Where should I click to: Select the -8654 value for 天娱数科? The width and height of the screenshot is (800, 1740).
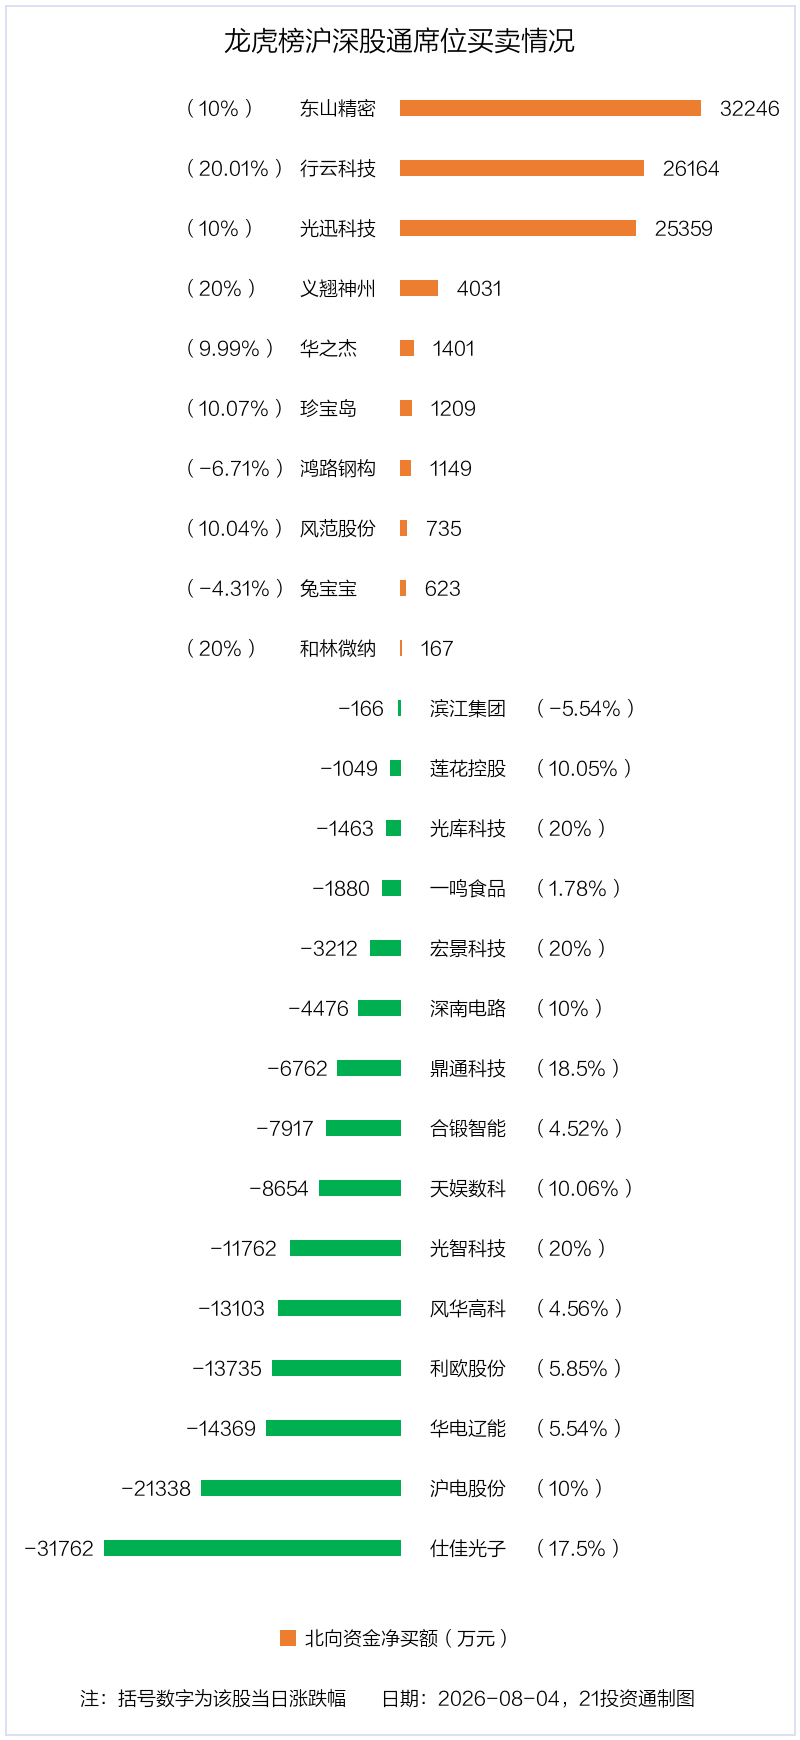pyautogui.click(x=279, y=1188)
